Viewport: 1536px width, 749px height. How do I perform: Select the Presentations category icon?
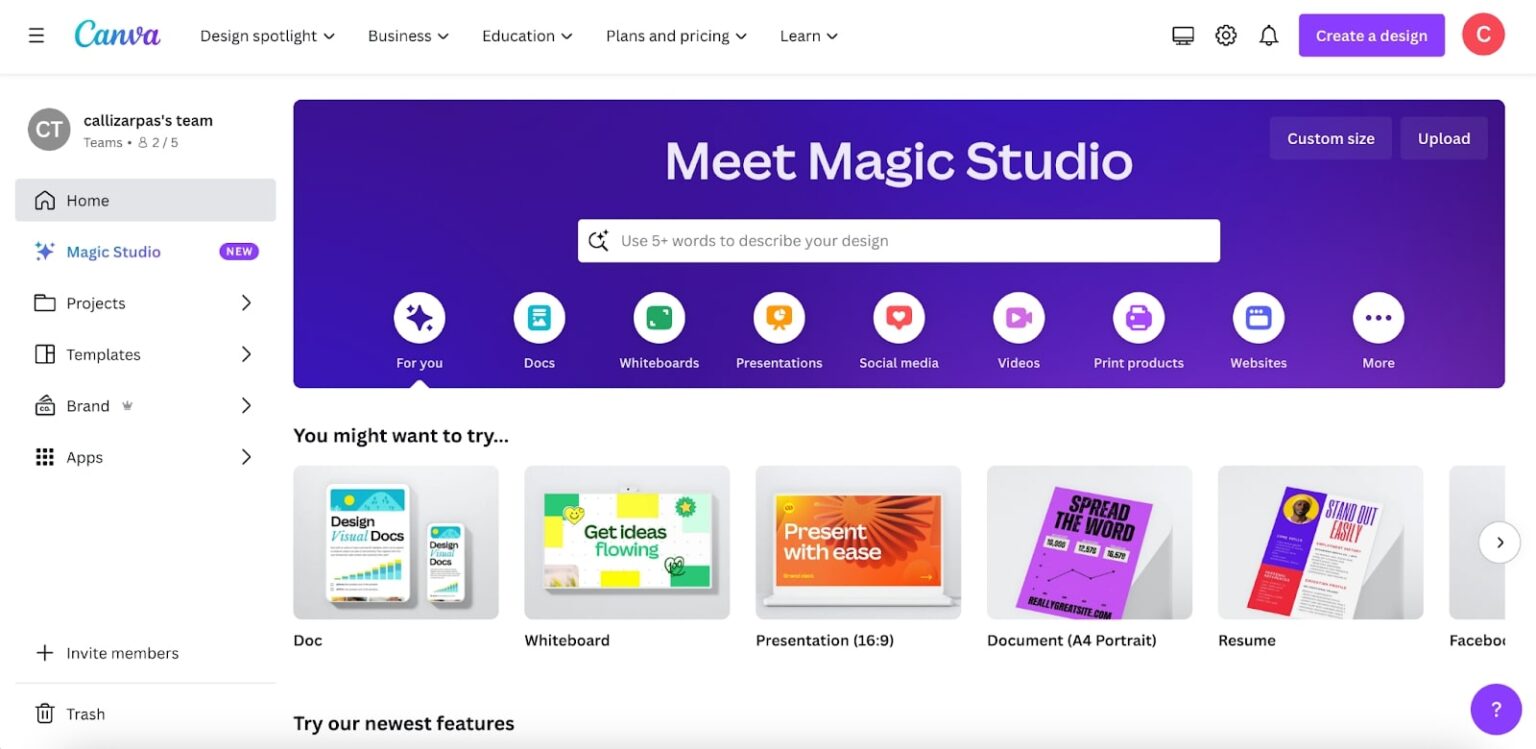779,319
